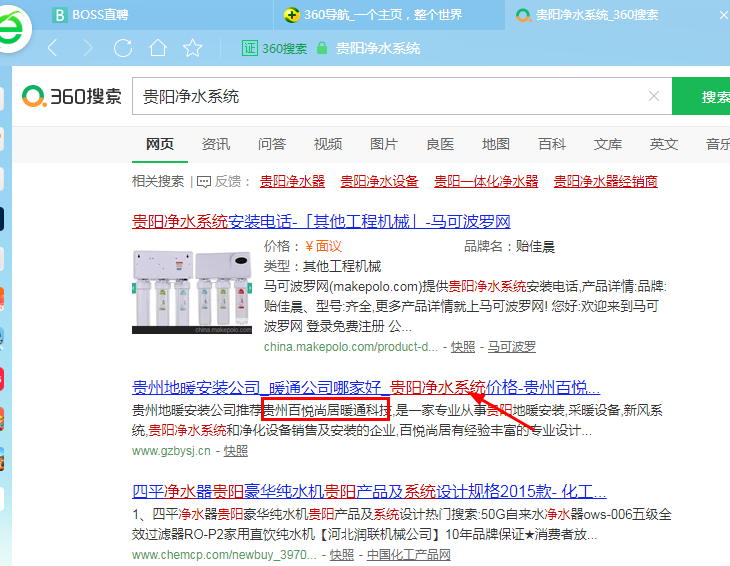Viewport: 730px width, 566px height.
Task: Select the 问答 search category
Action: pyautogui.click(x=272, y=144)
